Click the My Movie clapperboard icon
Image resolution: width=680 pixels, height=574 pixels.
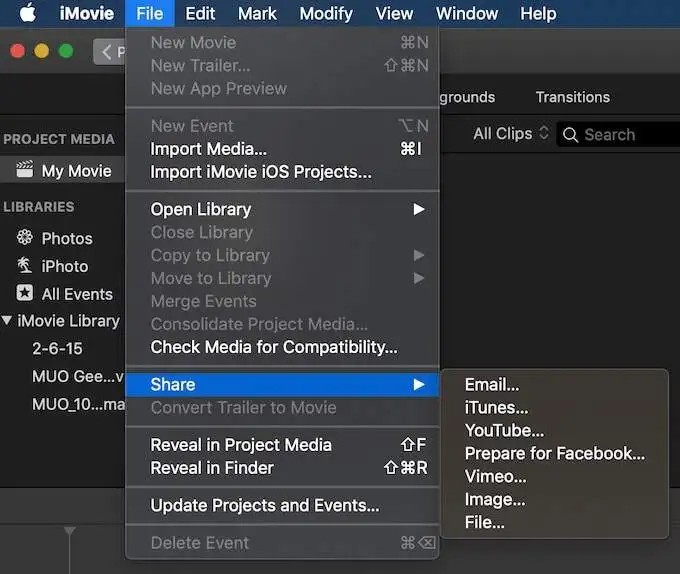(x=24, y=169)
